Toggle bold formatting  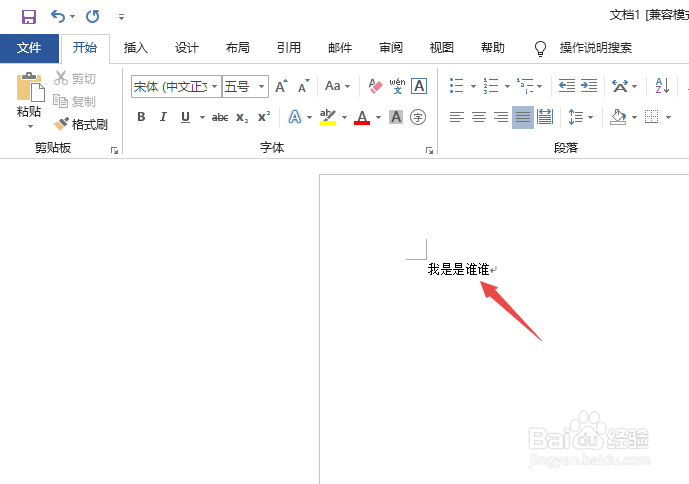141,117
